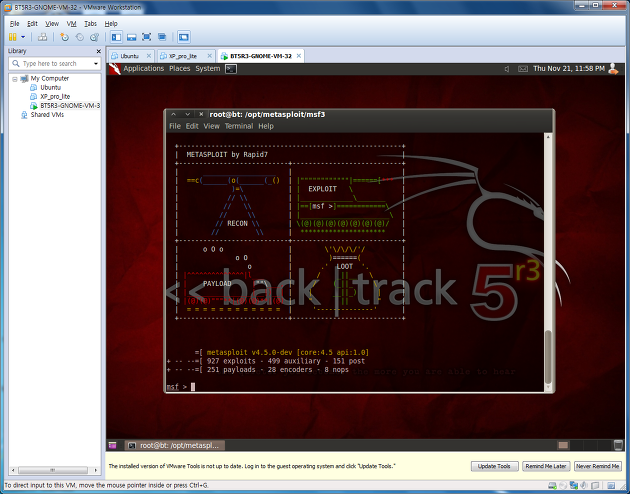
Task: Open terminal window menu caret-up button
Action: 174,114
